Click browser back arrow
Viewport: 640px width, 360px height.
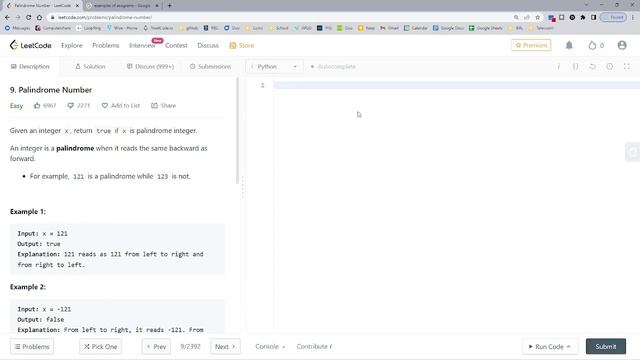point(7,17)
